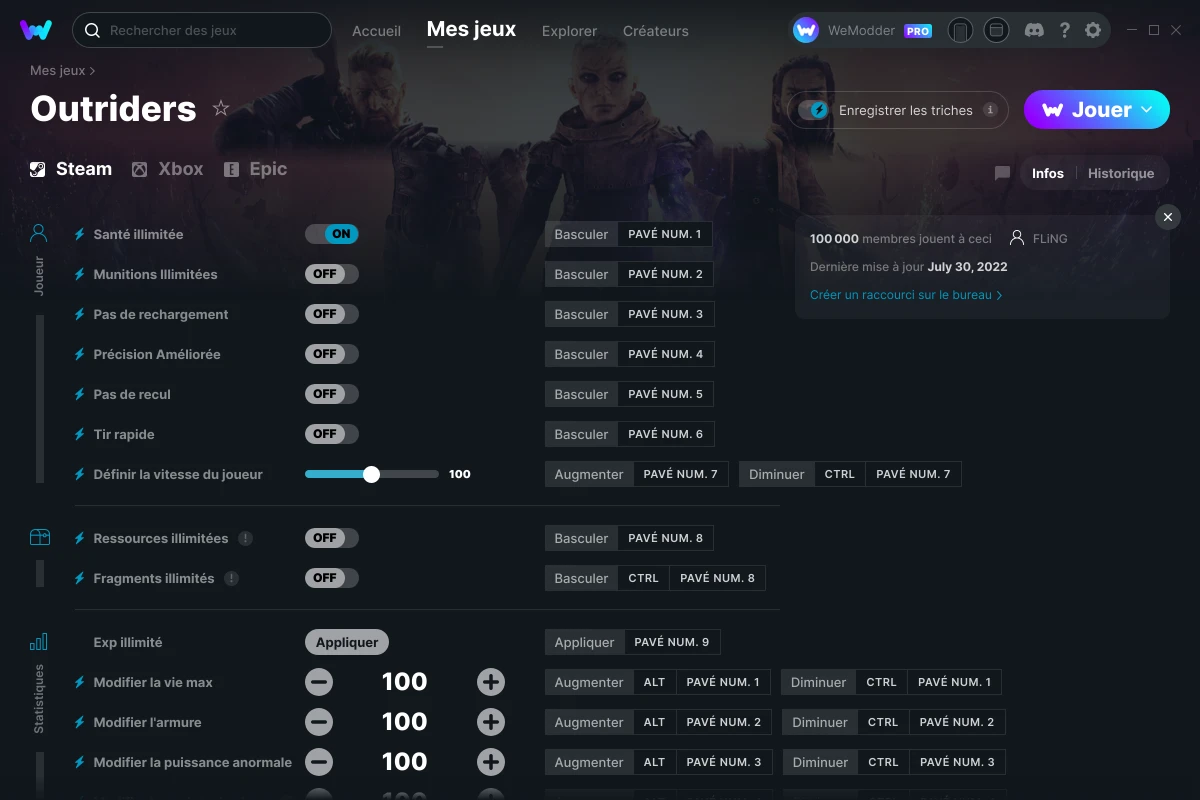Viewport: 1200px width, 800px height.
Task: Open the Accueil tab
Action: 376,31
